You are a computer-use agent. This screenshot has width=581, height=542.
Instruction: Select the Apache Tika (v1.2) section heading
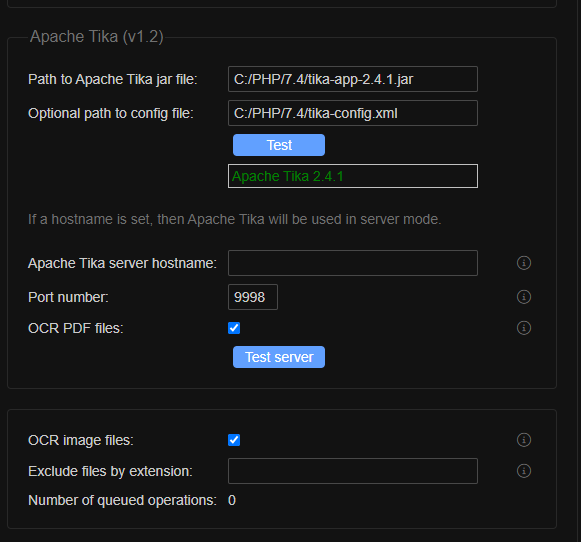pyautogui.click(x=97, y=37)
